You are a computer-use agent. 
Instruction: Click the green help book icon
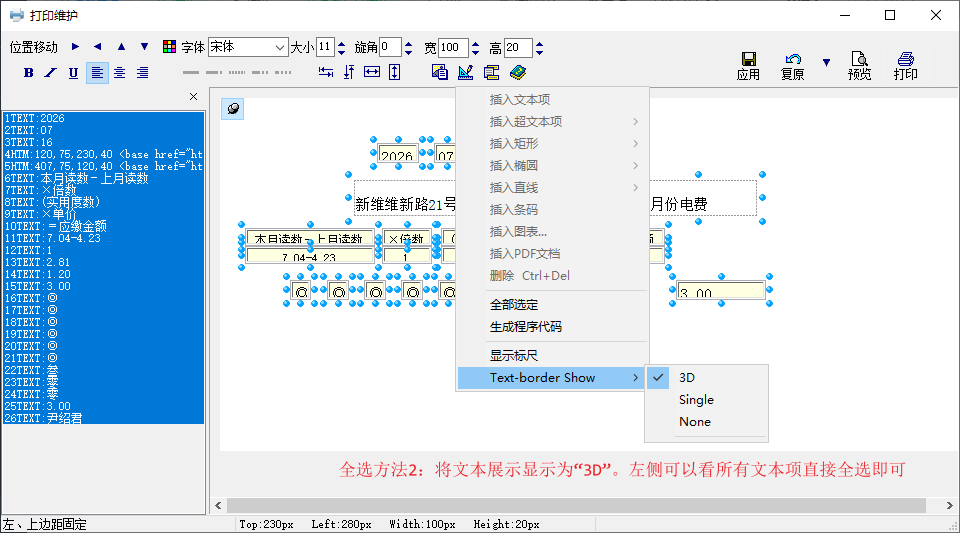(518, 72)
